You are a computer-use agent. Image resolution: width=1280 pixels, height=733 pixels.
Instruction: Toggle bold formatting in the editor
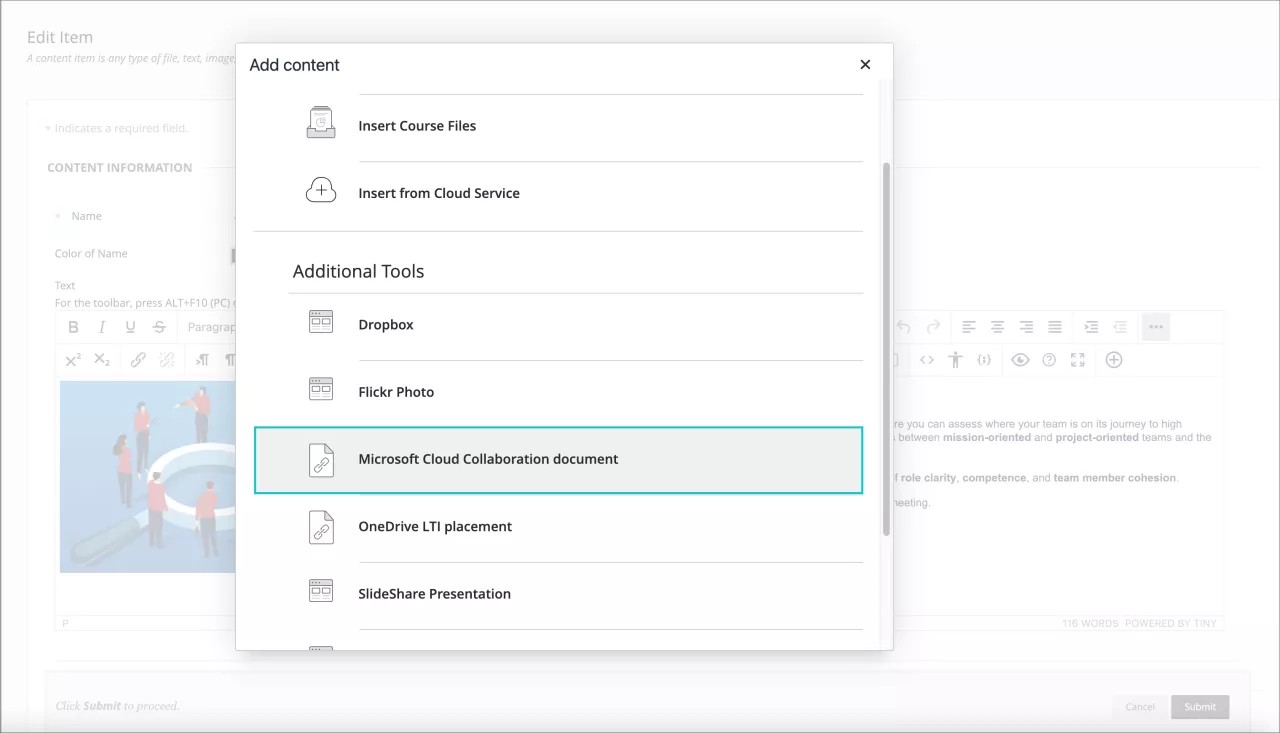click(72, 326)
